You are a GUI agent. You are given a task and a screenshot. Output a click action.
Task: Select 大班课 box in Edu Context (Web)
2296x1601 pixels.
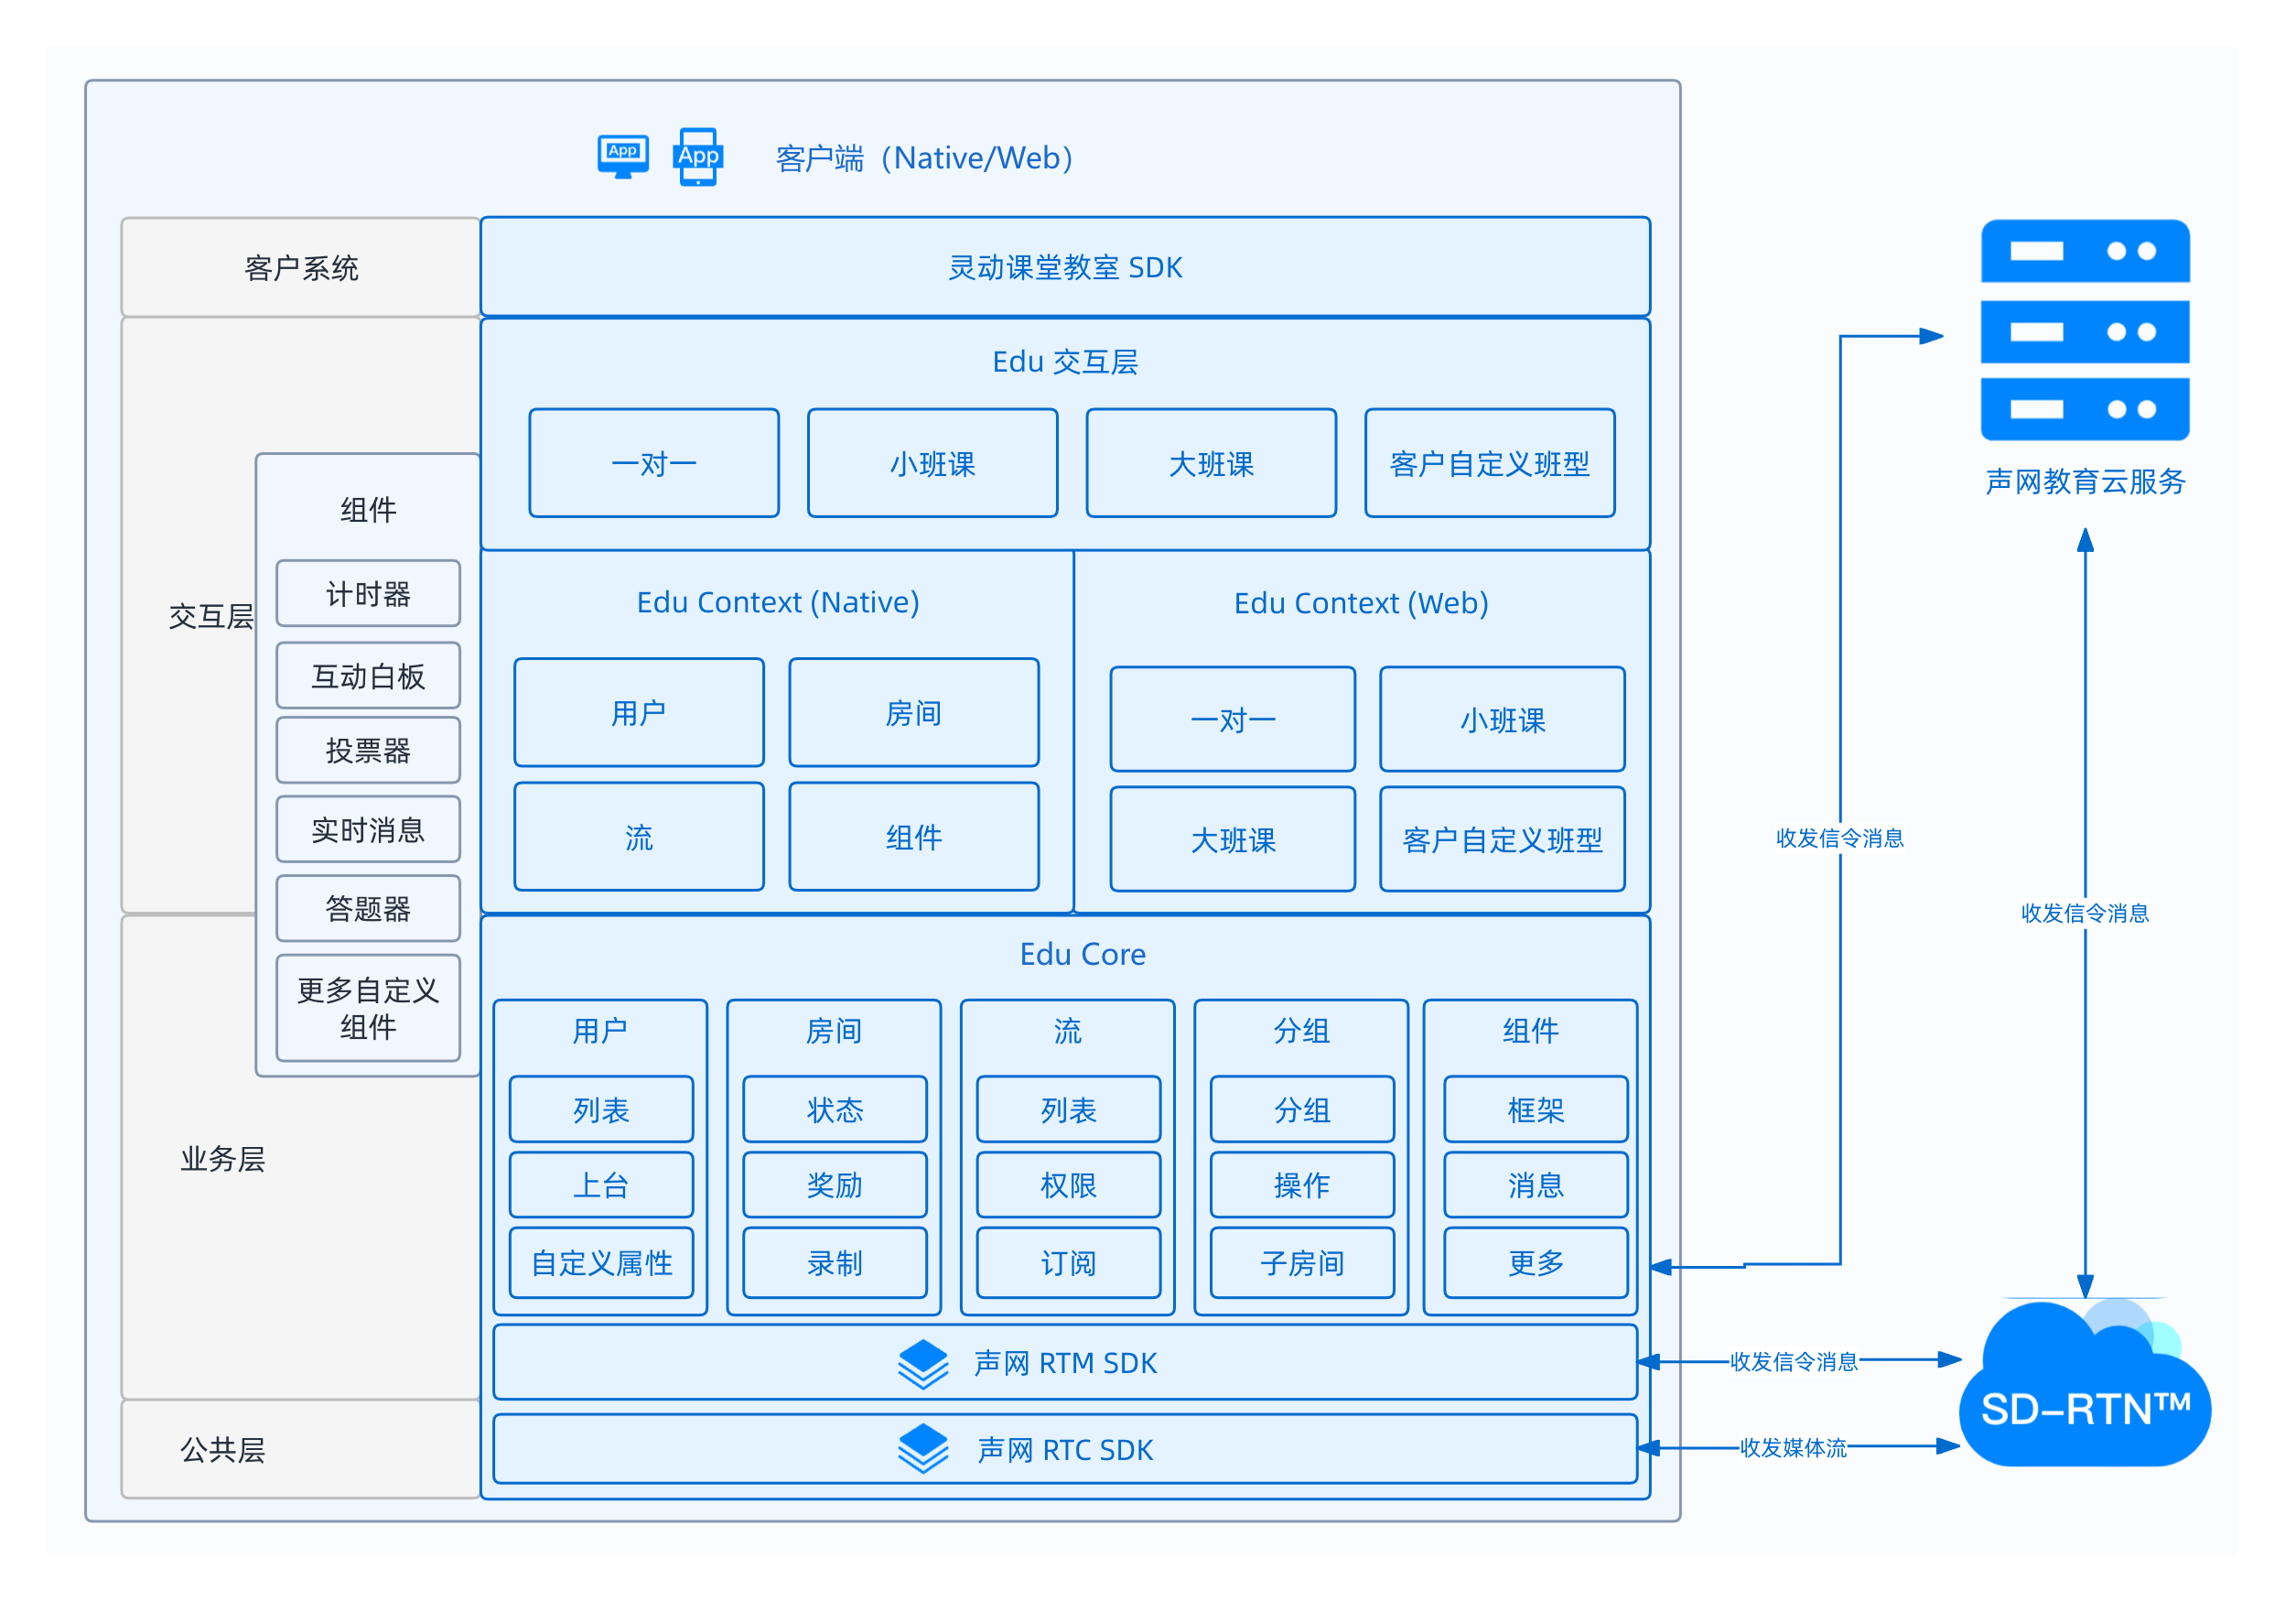1233,839
